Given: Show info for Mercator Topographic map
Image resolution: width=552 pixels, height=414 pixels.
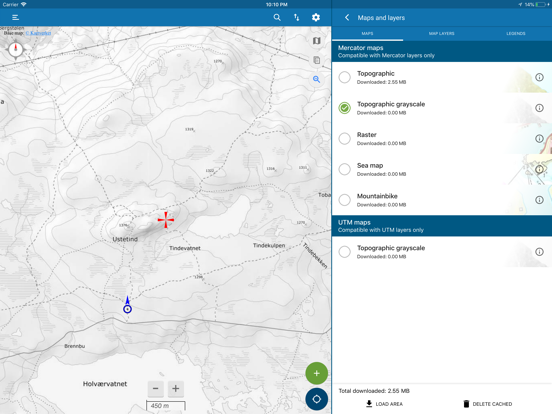Looking at the screenshot, I should click(x=539, y=77).
